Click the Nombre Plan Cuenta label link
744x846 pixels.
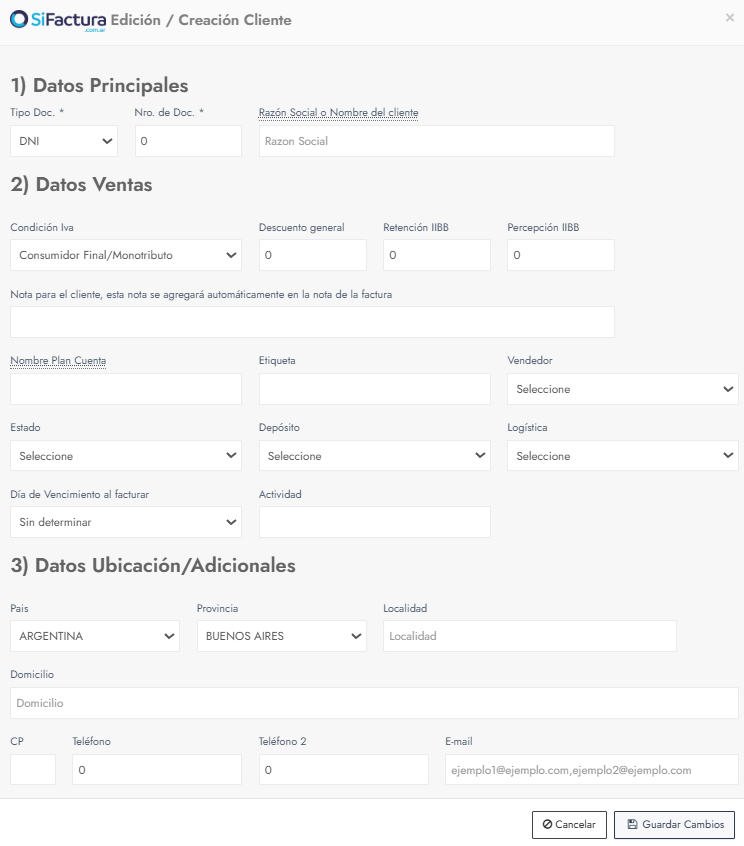pyautogui.click(x=58, y=360)
